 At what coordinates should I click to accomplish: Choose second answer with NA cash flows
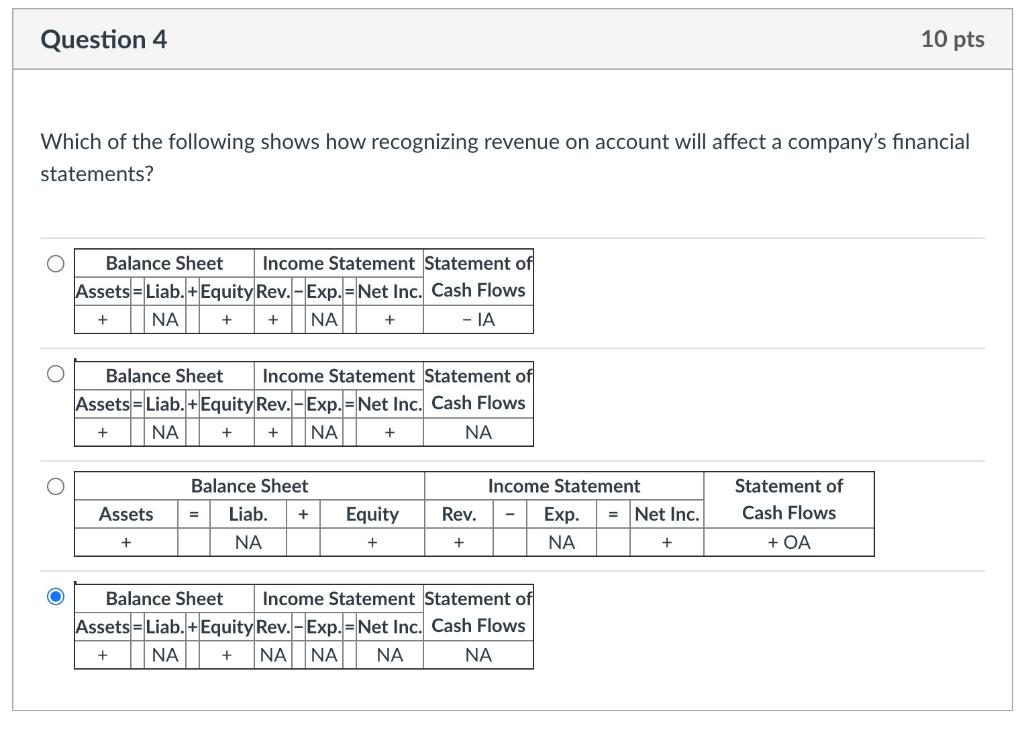click(x=56, y=374)
